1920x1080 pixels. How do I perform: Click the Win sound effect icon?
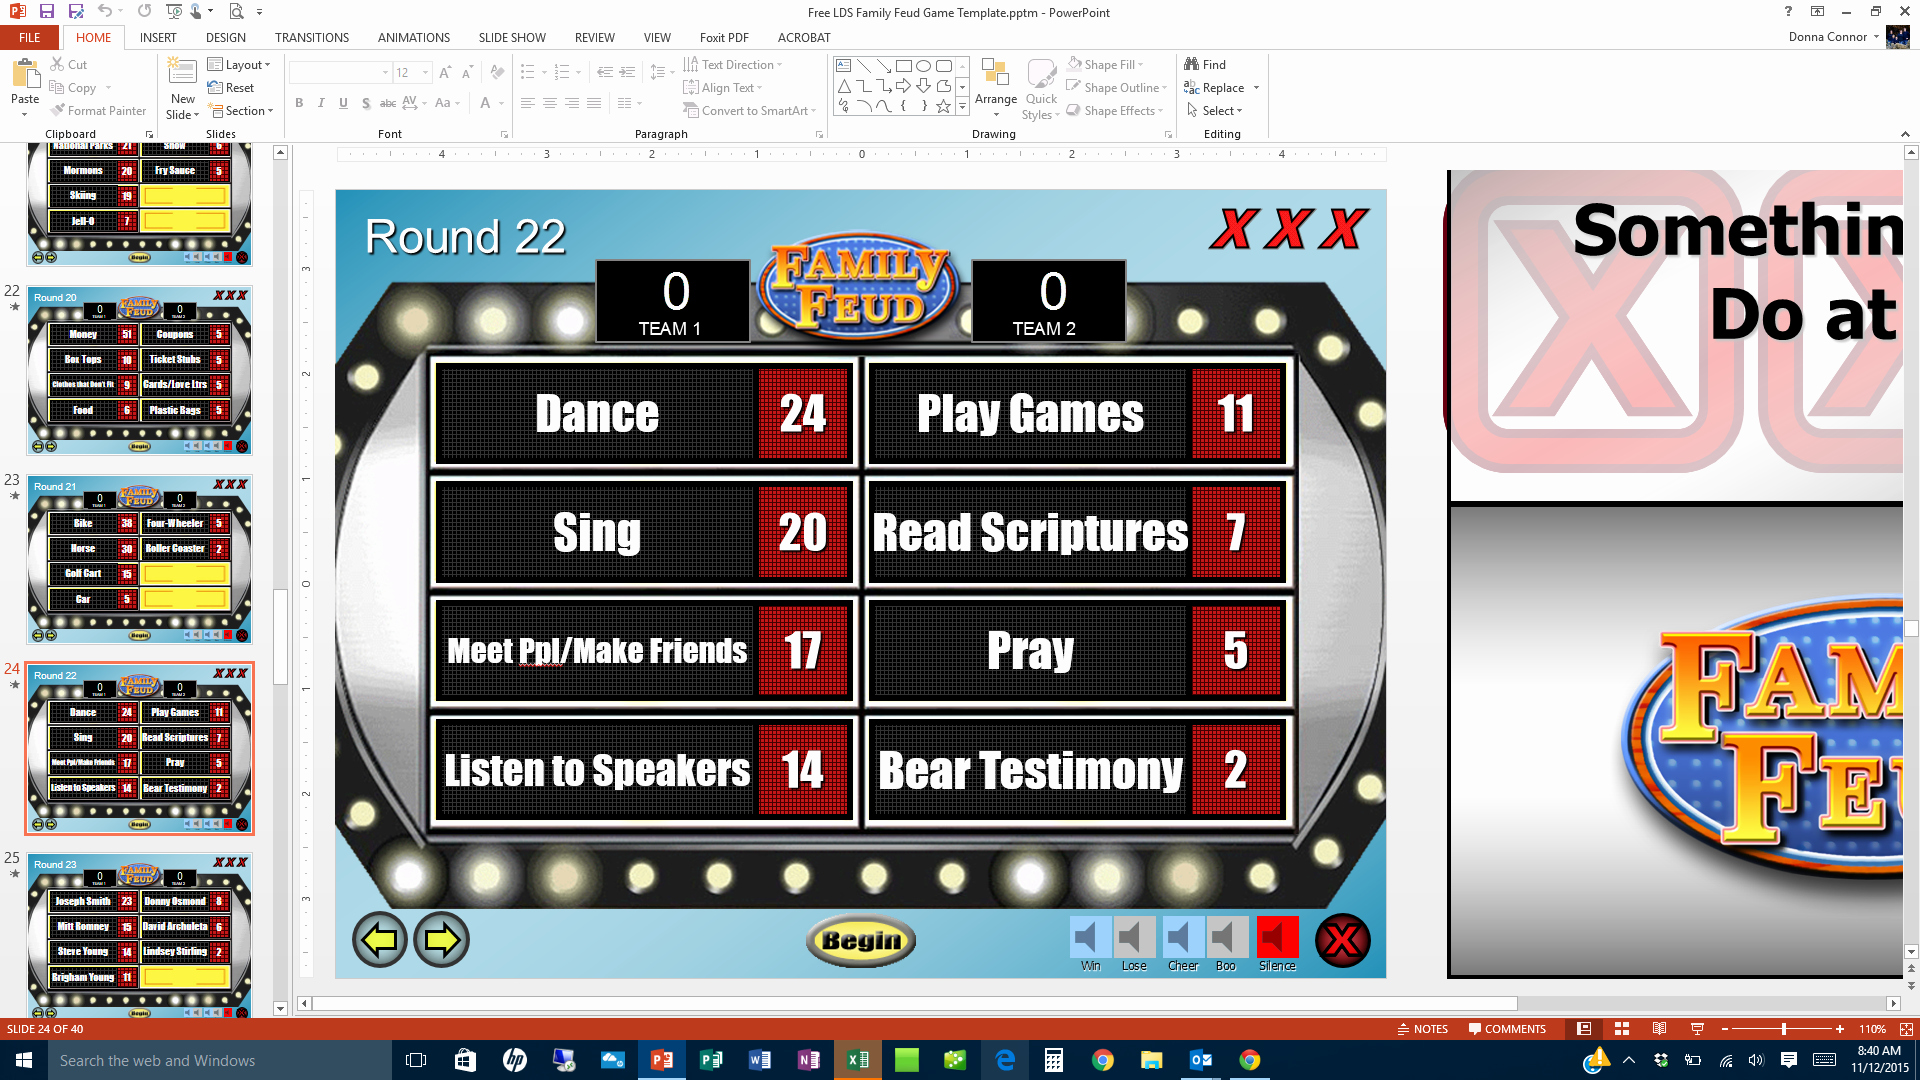pyautogui.click(x=1087, y=936)
